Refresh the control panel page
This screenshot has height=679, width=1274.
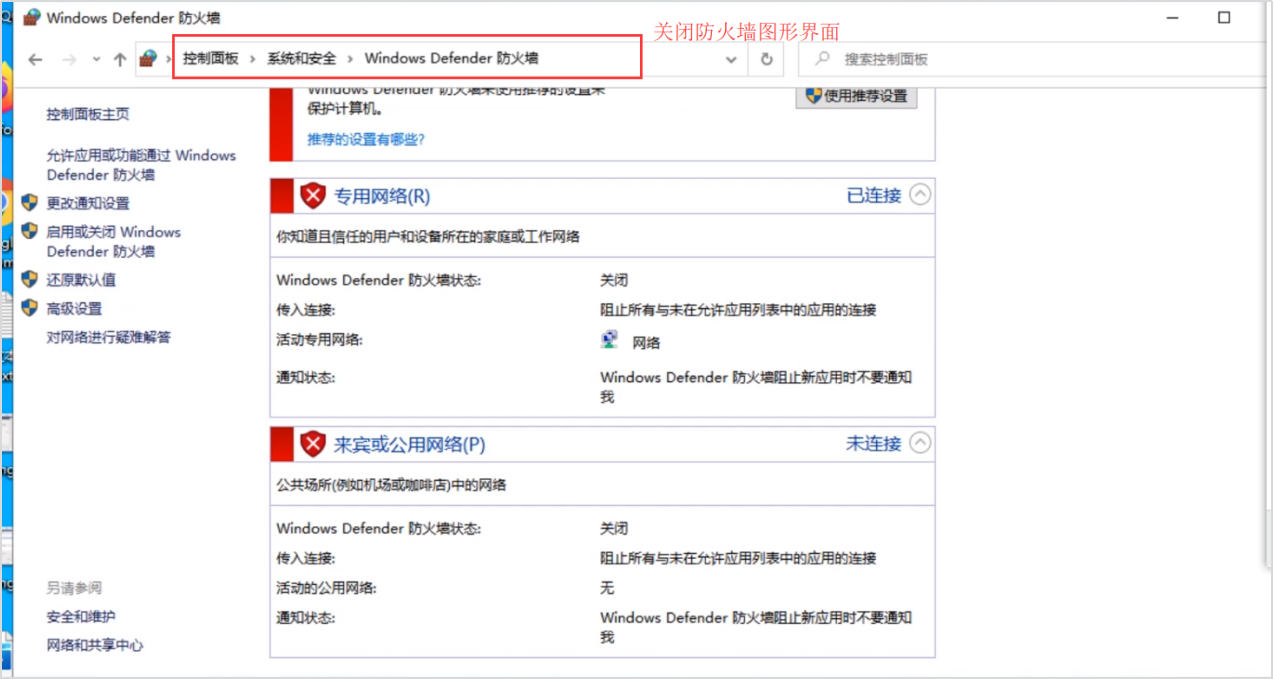tap(766, 60)
